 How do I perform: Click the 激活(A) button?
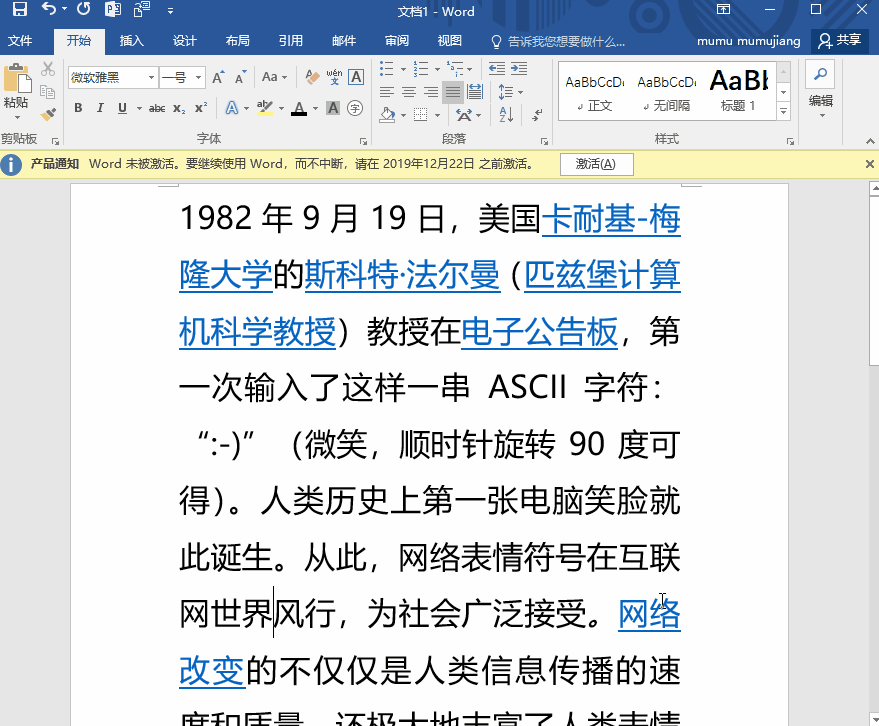(x=596, y=164)
